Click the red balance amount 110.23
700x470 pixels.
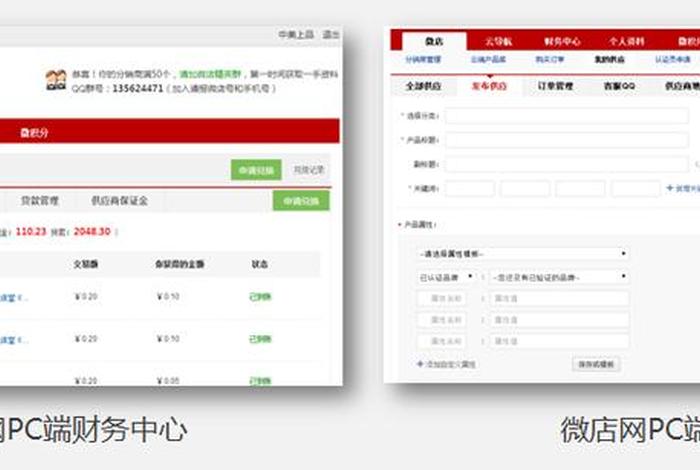click(31, 231)
